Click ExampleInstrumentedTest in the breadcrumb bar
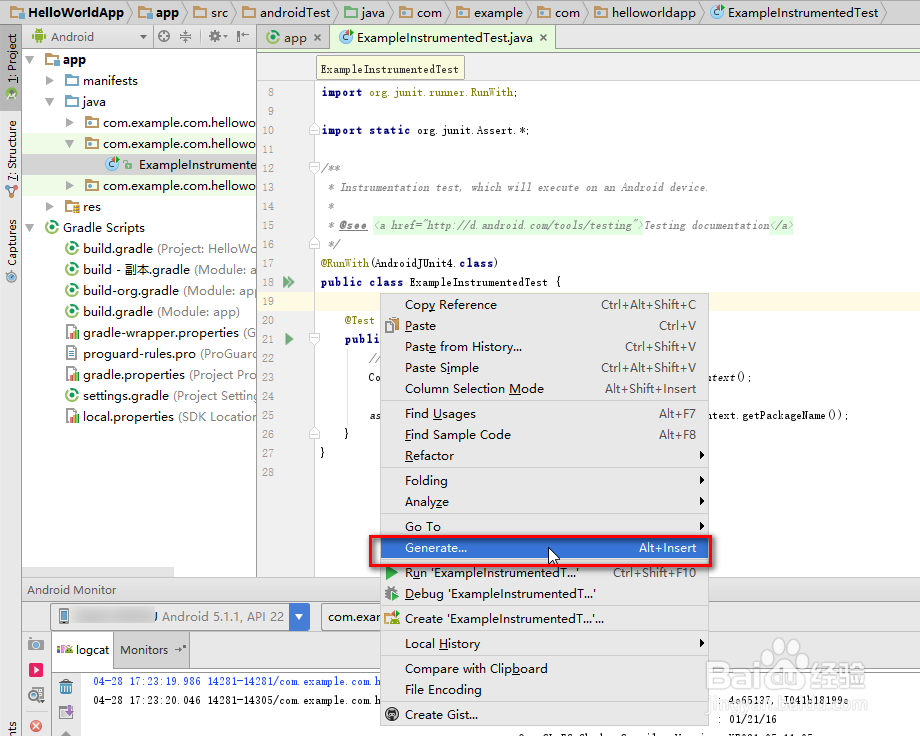 click(x=794, y=12)
